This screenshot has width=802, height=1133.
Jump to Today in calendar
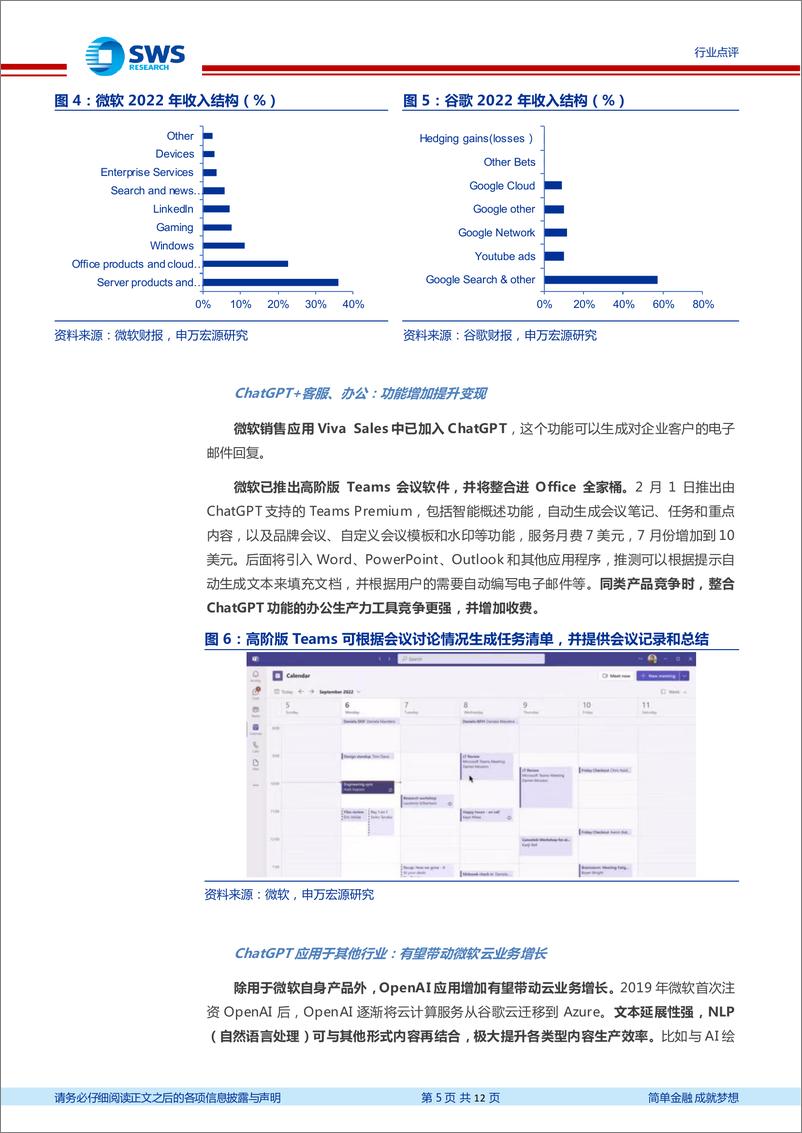pos(283,692)
